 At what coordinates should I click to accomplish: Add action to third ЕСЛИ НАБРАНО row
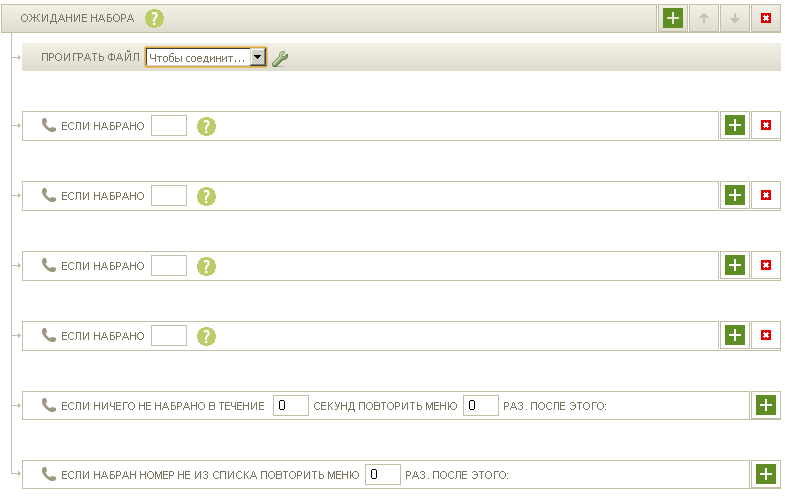[735, 265]
